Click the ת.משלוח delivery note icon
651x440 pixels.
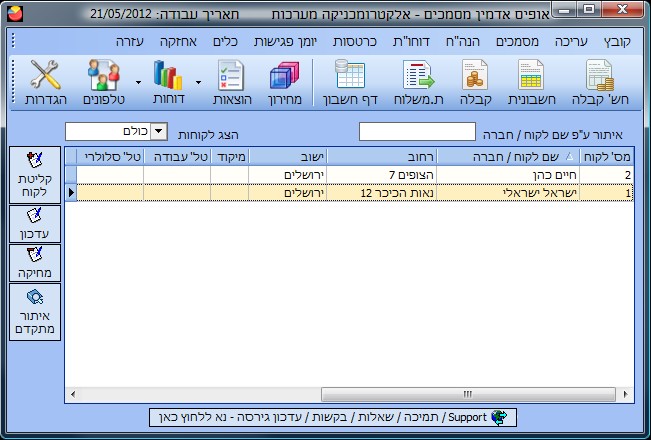[x=419, y=84]
